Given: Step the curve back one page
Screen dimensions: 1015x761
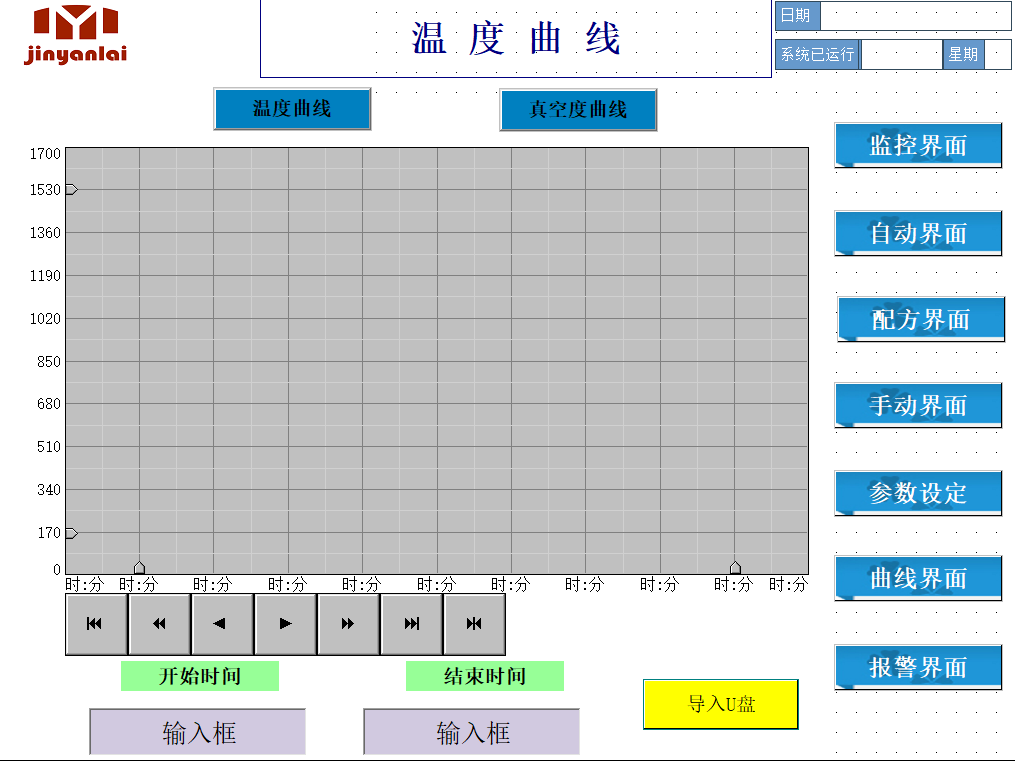Looking at the screenshot, I should point(159,624).
